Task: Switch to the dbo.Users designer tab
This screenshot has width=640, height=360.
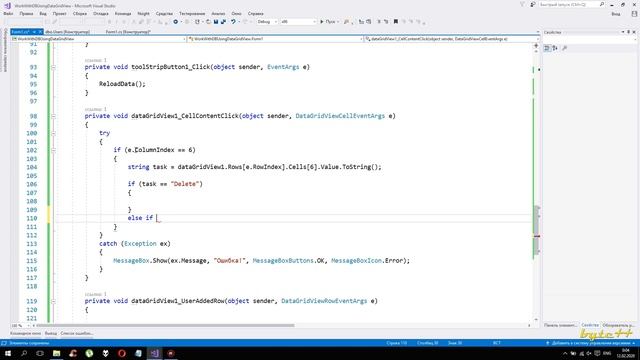Action: [68, 32]
